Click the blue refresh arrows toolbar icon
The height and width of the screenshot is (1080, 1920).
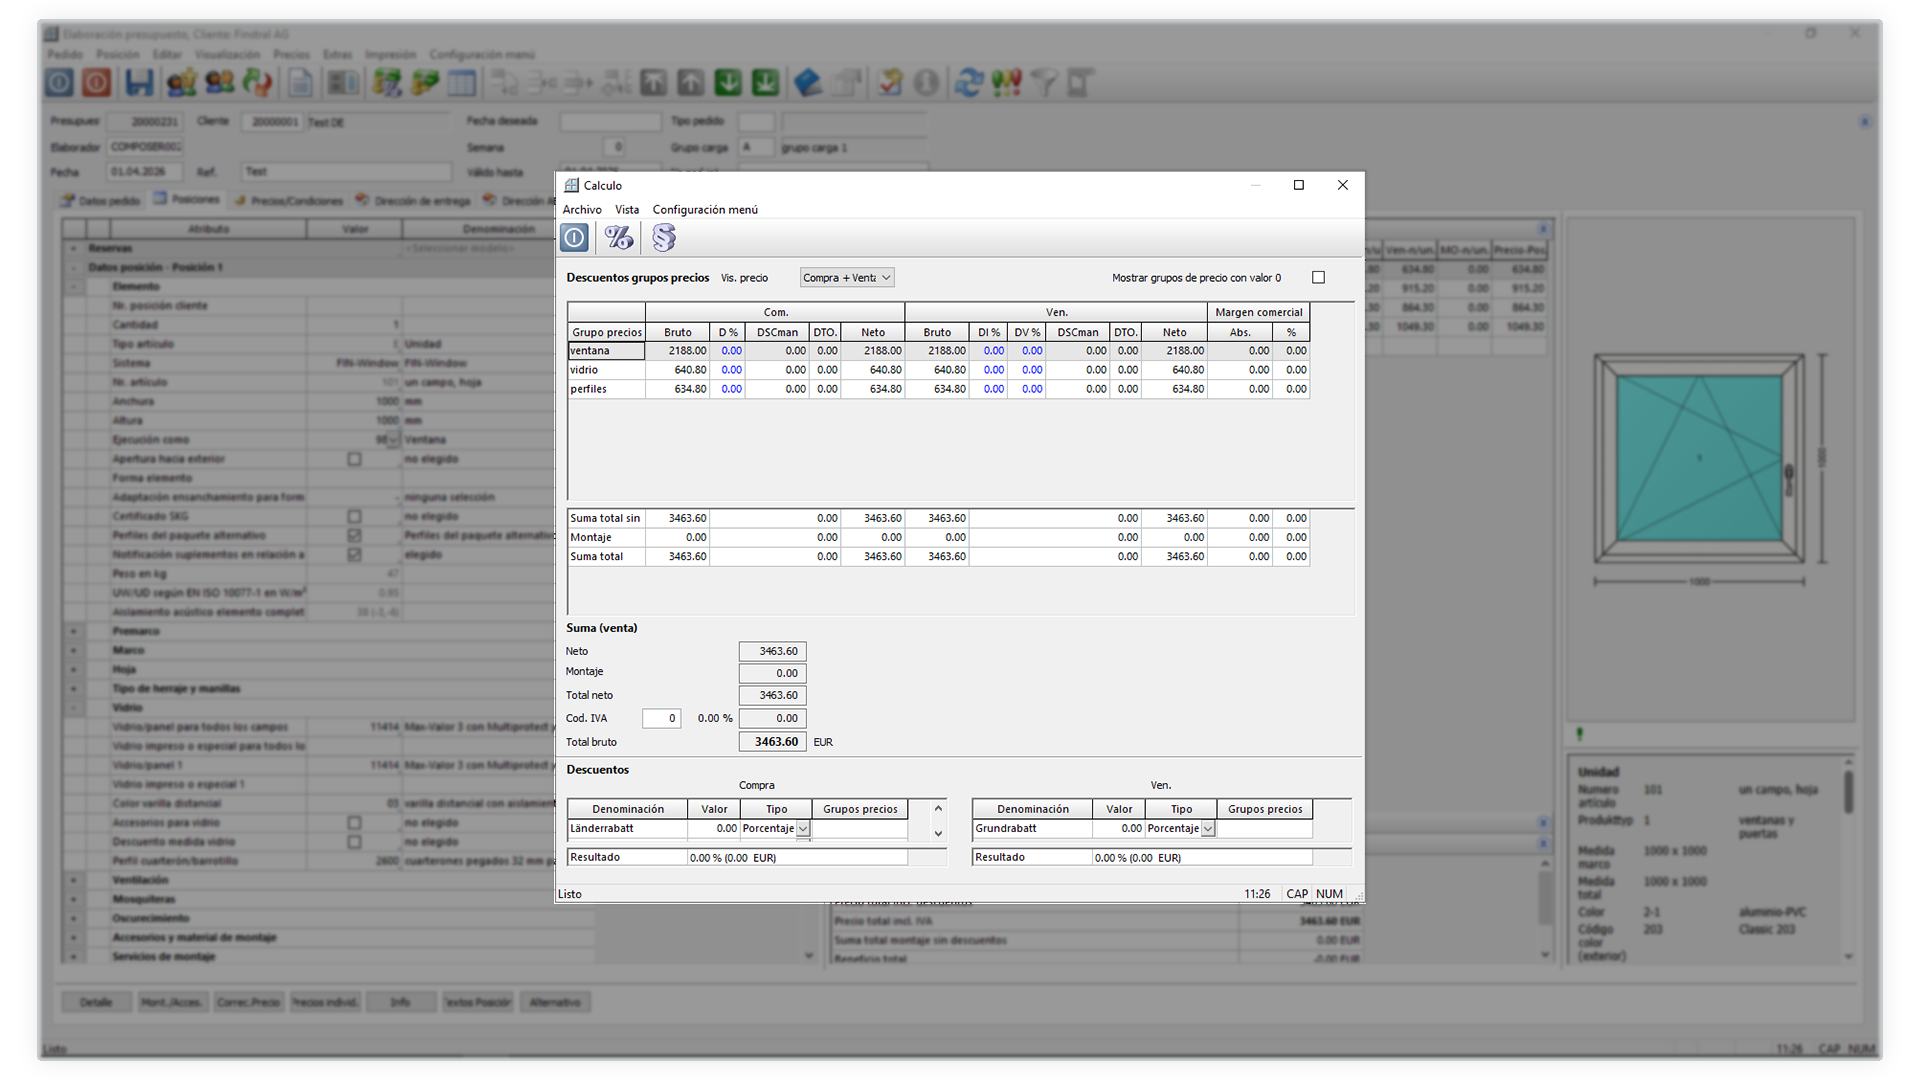(967, 83)
